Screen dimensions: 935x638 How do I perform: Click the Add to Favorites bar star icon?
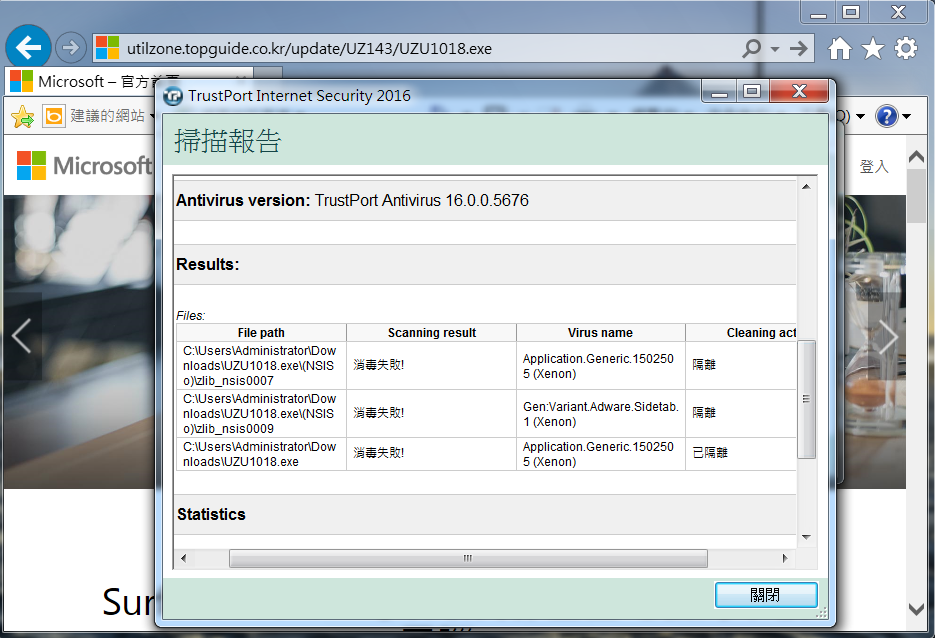(x=23, y=116)
